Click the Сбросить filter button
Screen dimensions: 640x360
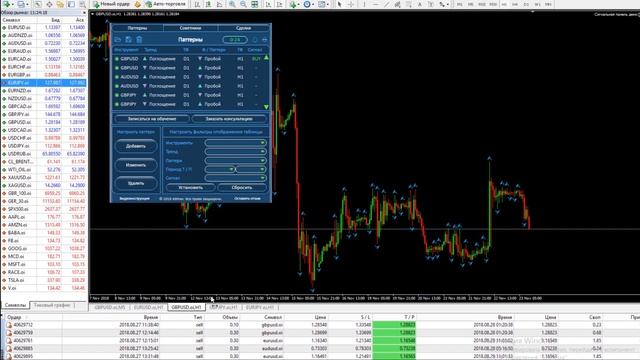click(242, 187)
